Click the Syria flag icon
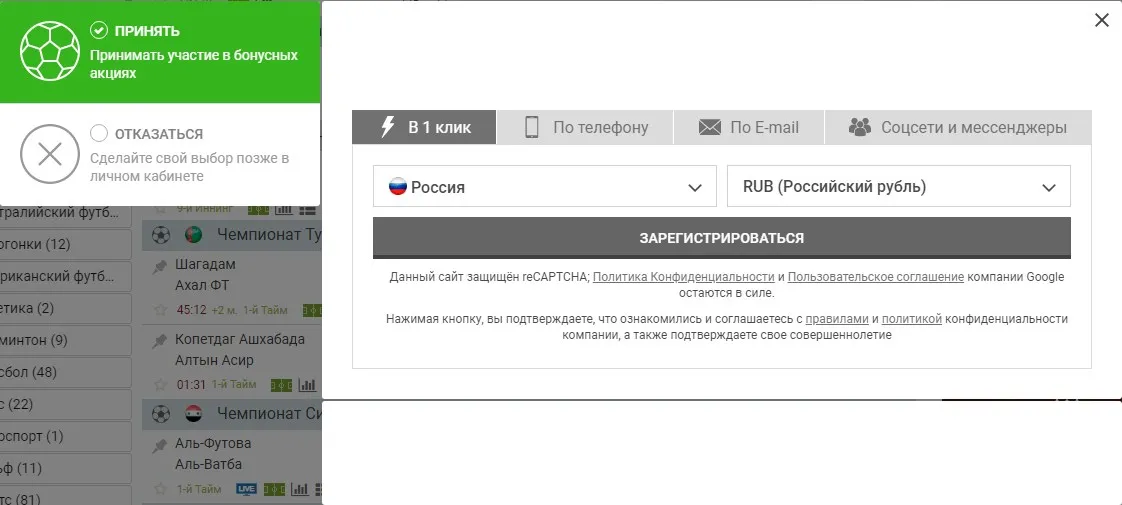Viewport: 1122px width, 505px height. 193,413
